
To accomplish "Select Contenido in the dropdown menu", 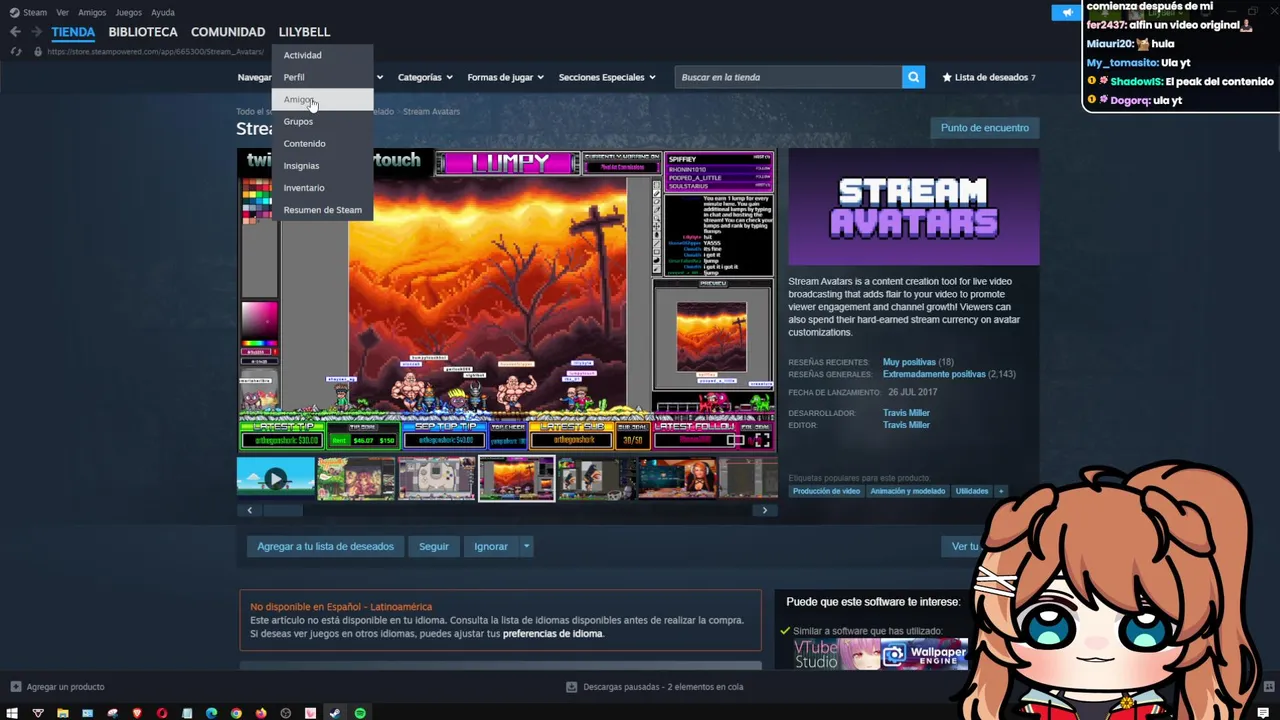I will (x=322, y=143).
